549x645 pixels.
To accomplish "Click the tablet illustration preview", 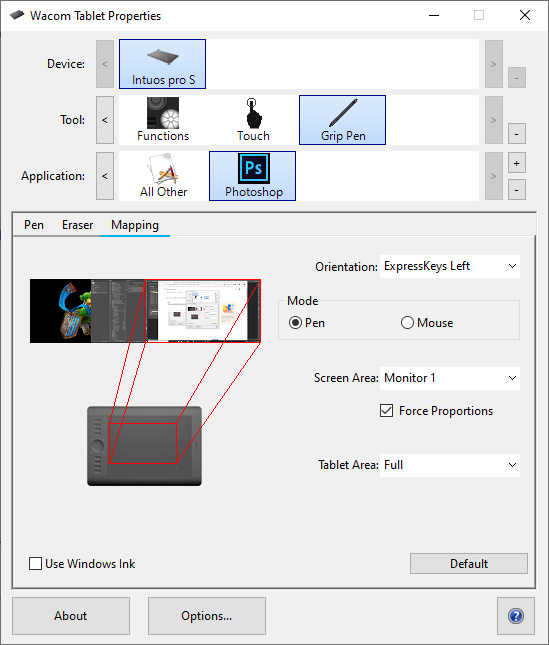I will tap(144, 446).
